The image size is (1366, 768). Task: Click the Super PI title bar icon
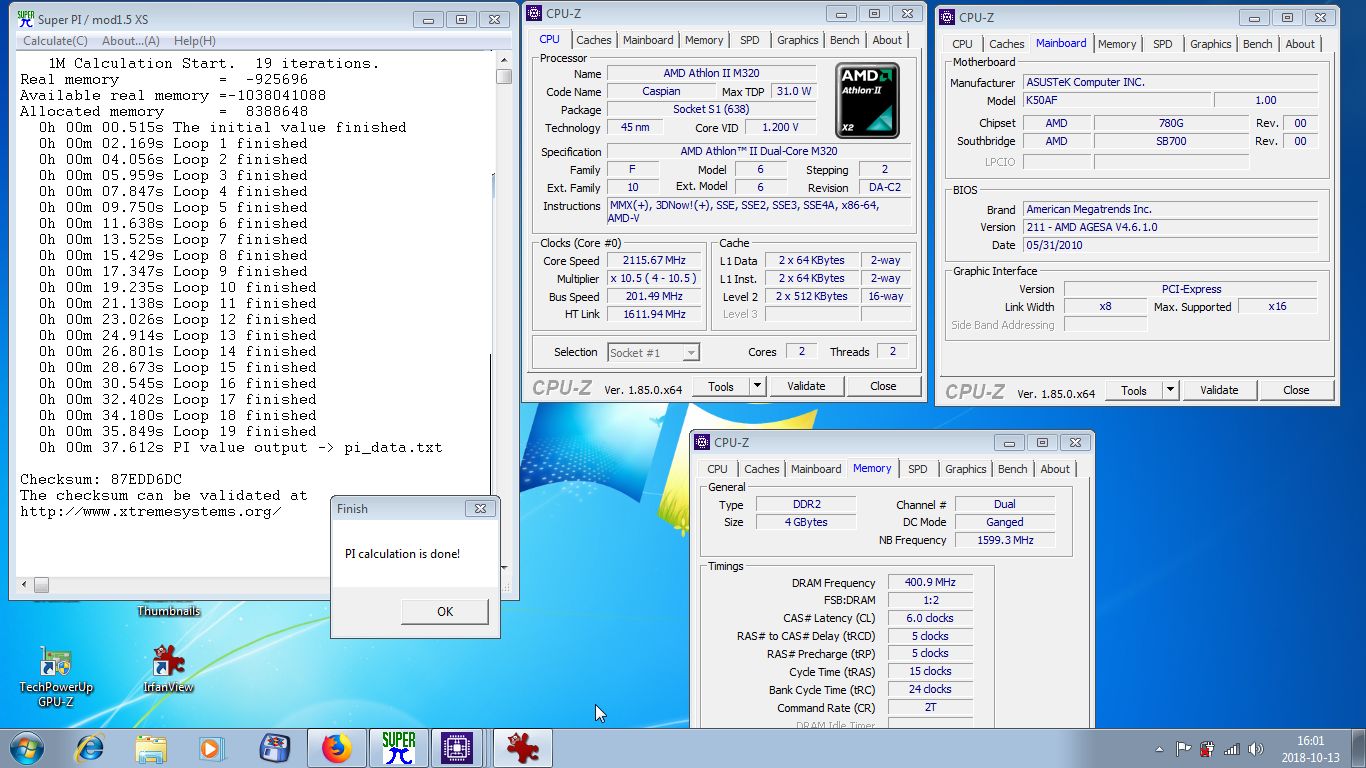(25, 18)
